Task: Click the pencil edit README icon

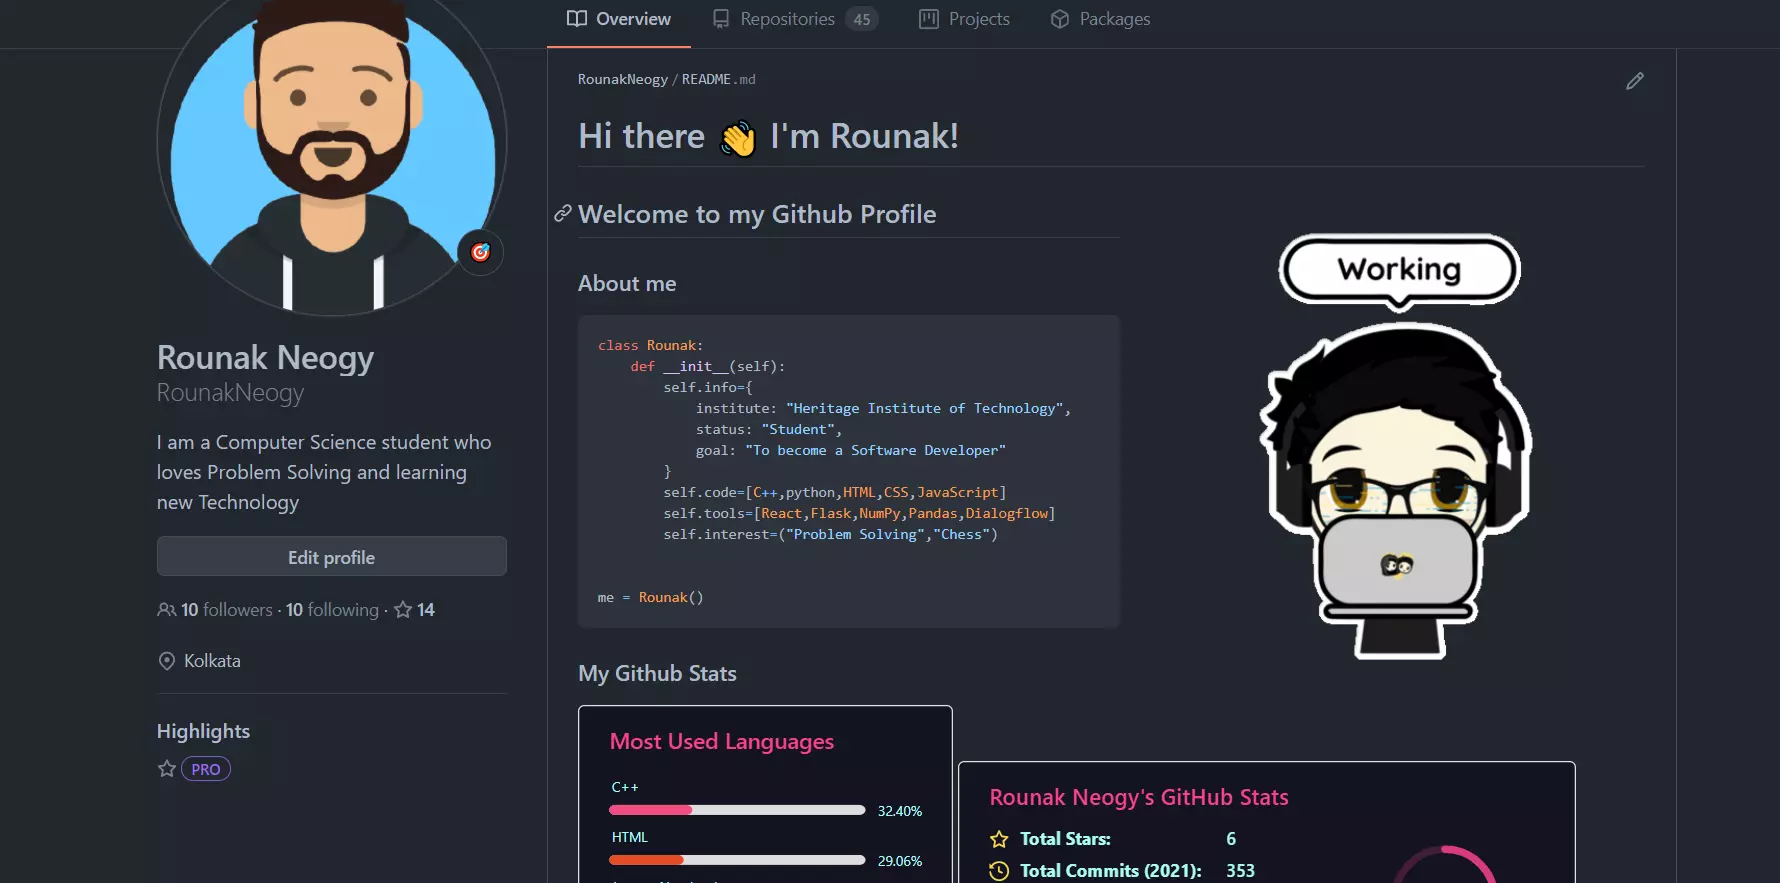Action: pyautogui.click(x=1635, y=81)
